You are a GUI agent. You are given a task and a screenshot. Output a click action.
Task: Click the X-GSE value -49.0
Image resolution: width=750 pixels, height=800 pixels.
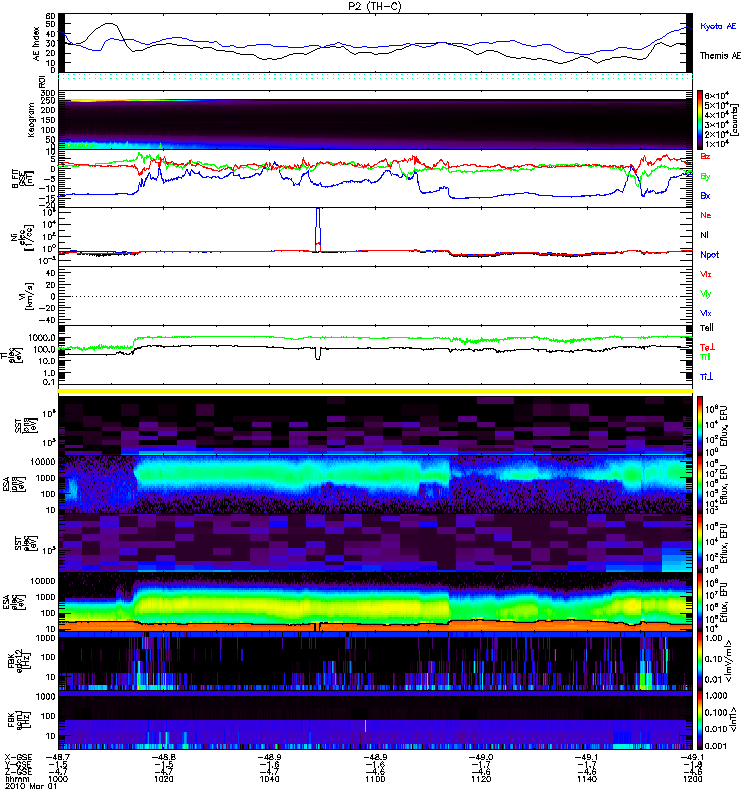(x=481, y=757)
